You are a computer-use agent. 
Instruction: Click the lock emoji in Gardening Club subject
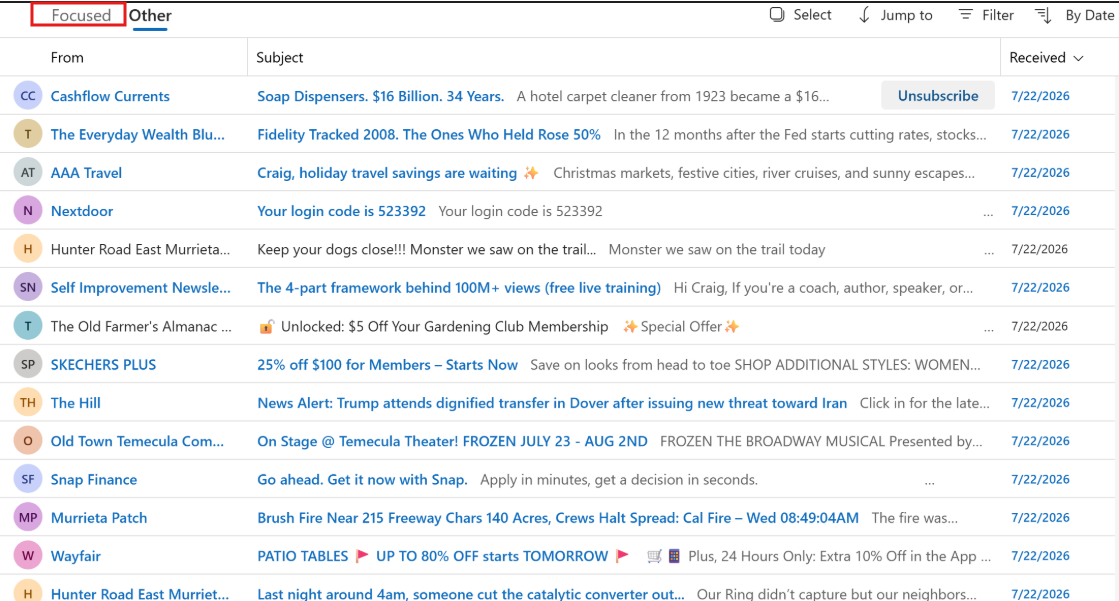tap(265, 326)
